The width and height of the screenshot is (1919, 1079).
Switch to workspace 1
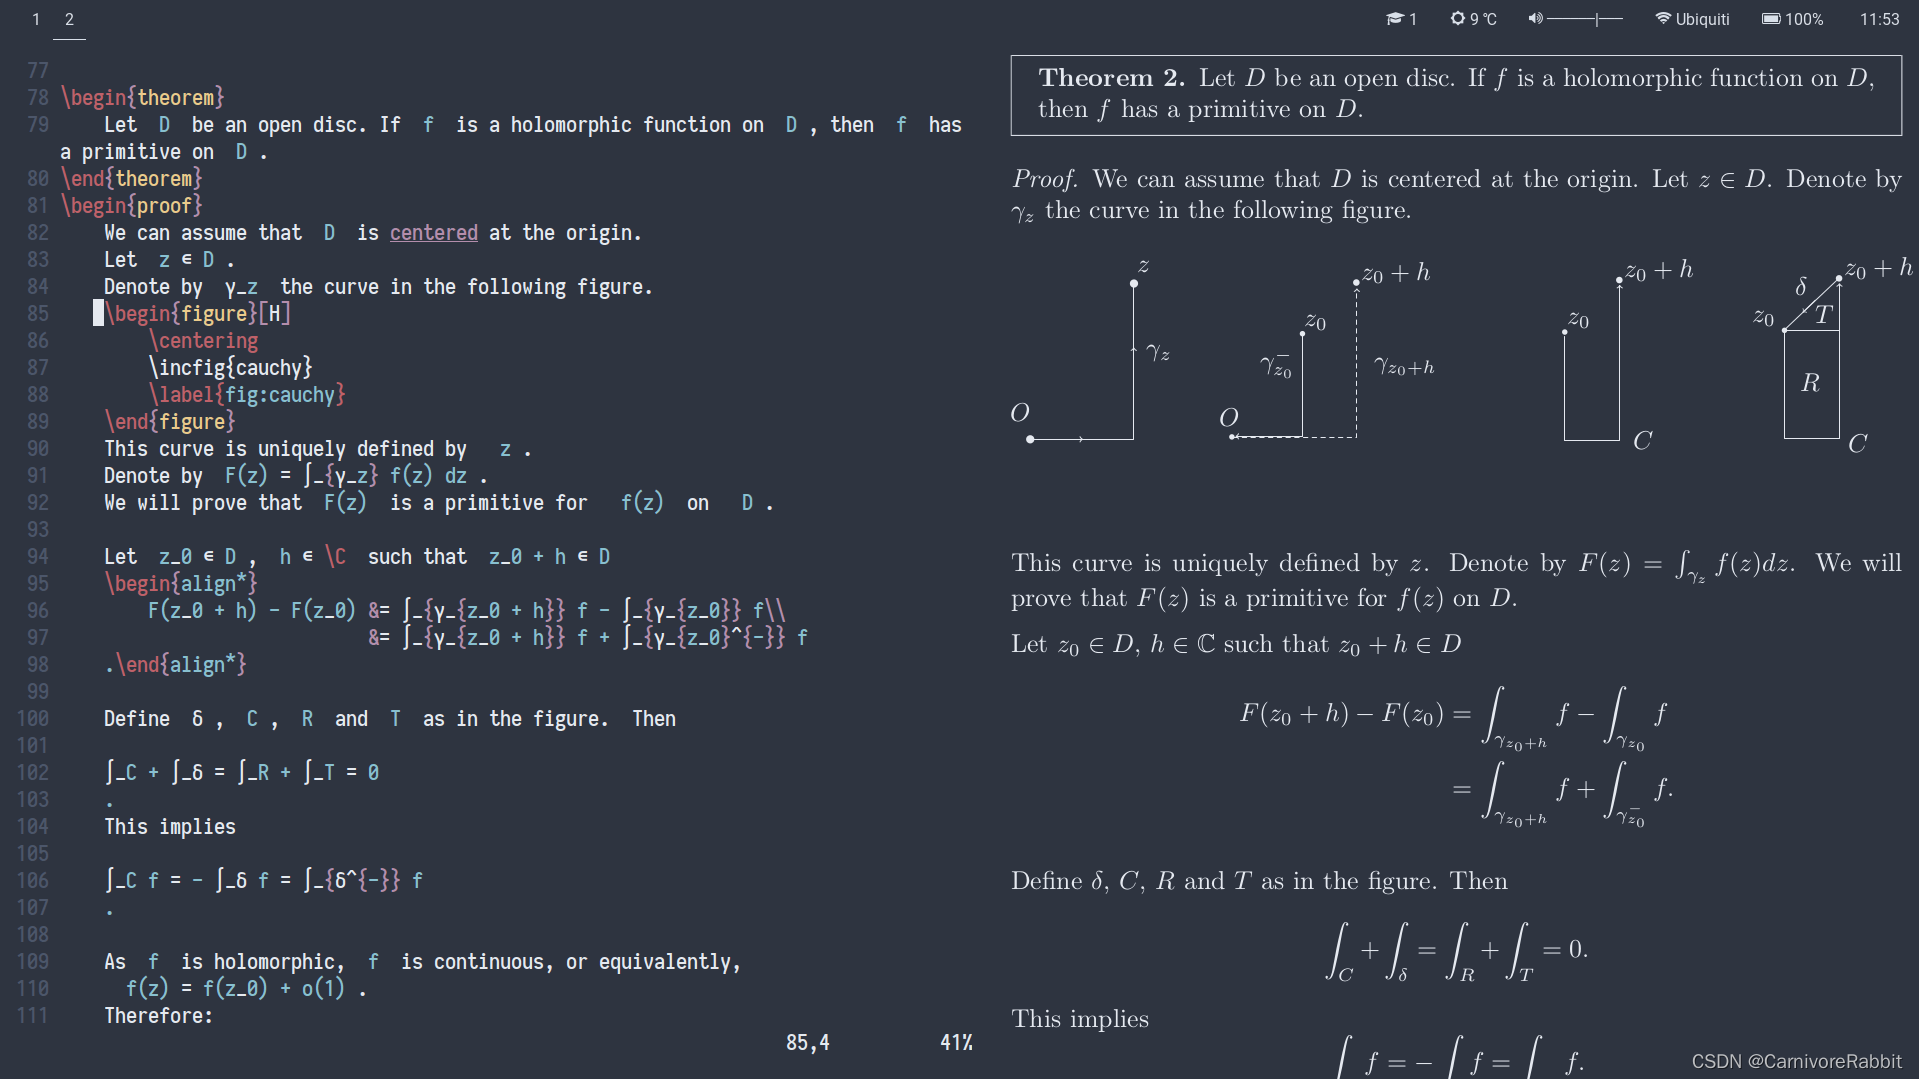(x=37, y=19)
